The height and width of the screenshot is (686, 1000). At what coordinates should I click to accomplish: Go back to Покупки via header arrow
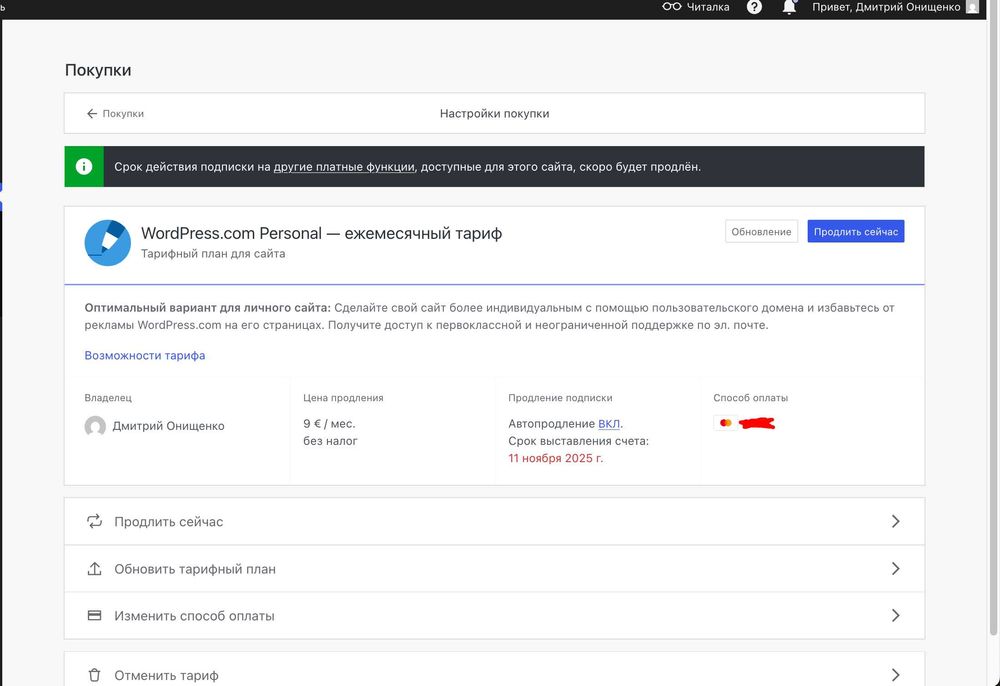[x=92, y=114]
